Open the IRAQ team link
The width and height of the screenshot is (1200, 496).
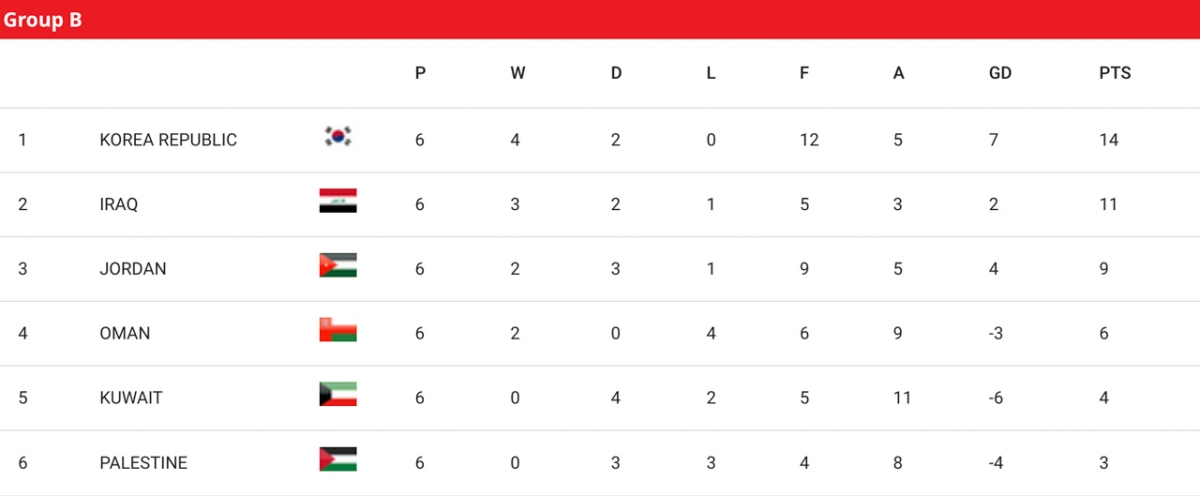point(119,204)
